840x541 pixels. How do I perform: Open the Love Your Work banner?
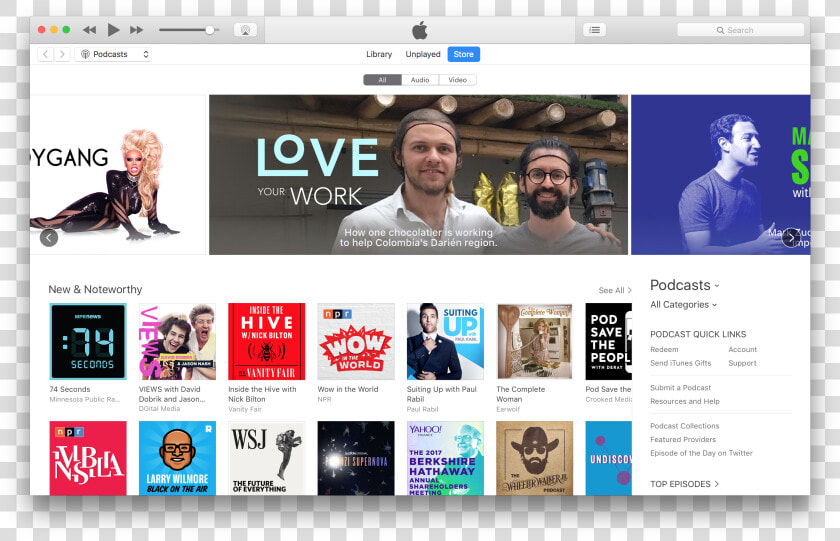coord(418,175)
